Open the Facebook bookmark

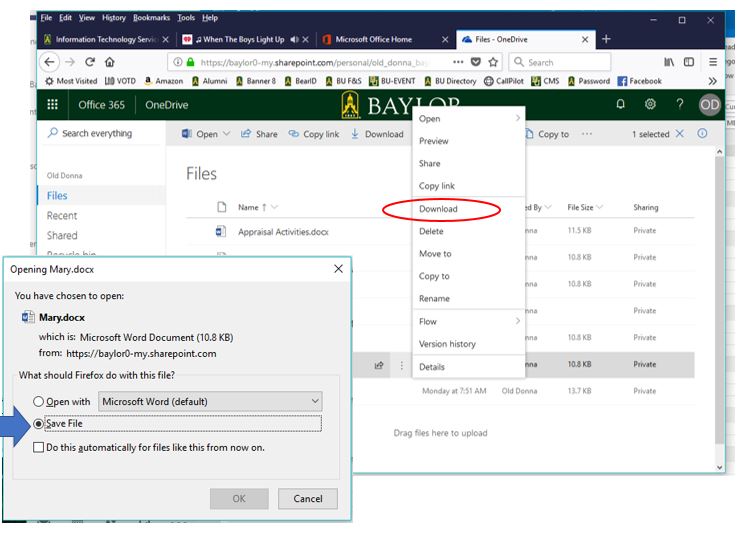[640, 81]
